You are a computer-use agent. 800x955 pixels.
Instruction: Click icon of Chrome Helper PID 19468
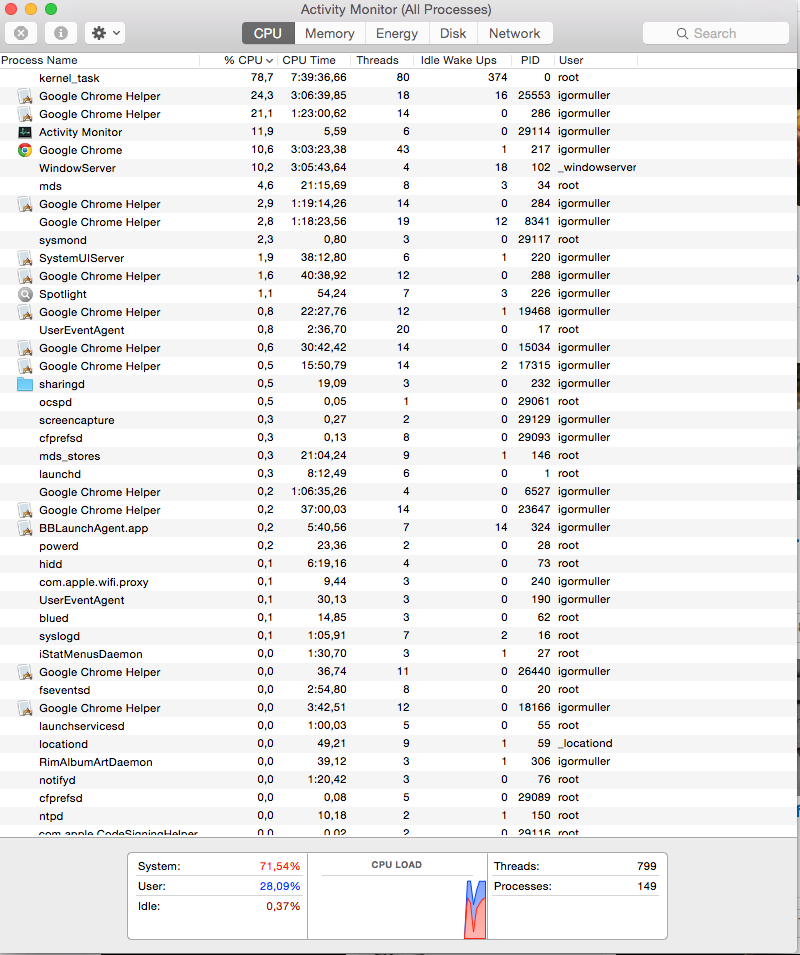[x=25, y=312]
